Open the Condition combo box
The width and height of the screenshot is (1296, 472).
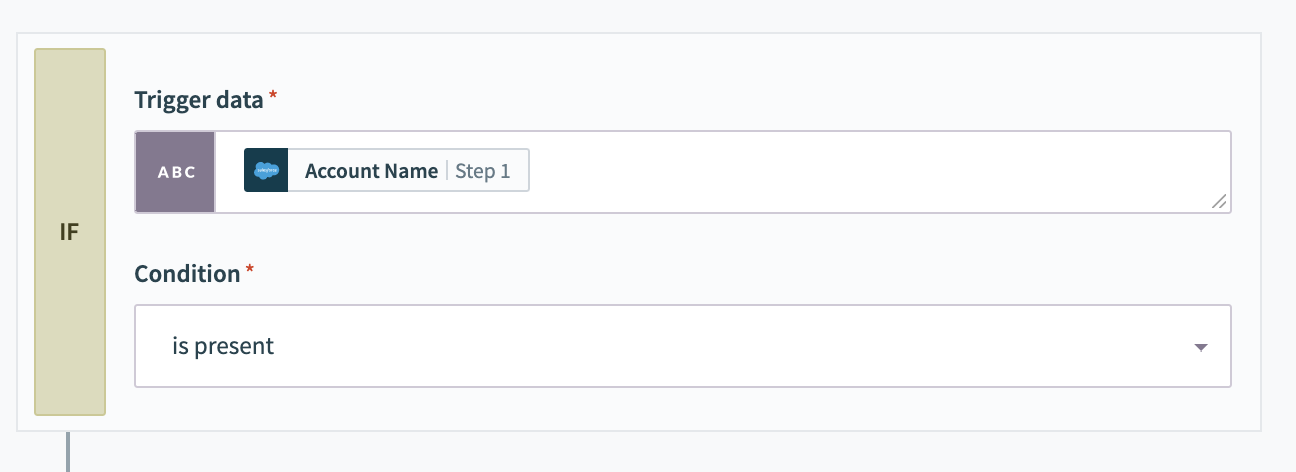tap(682, 346)
